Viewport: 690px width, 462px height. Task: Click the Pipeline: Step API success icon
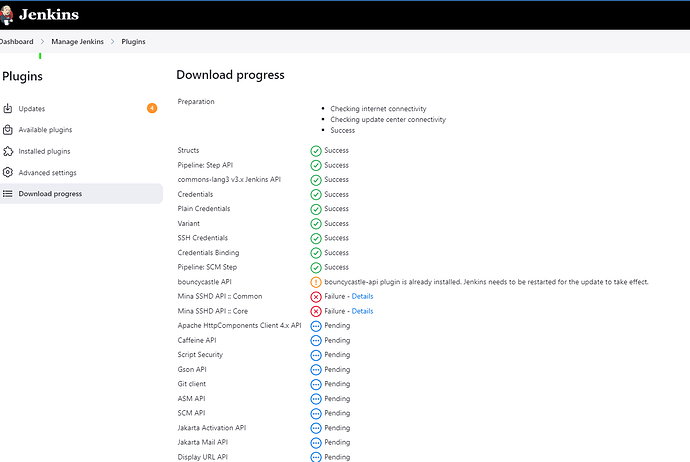[x=316, y=165]
